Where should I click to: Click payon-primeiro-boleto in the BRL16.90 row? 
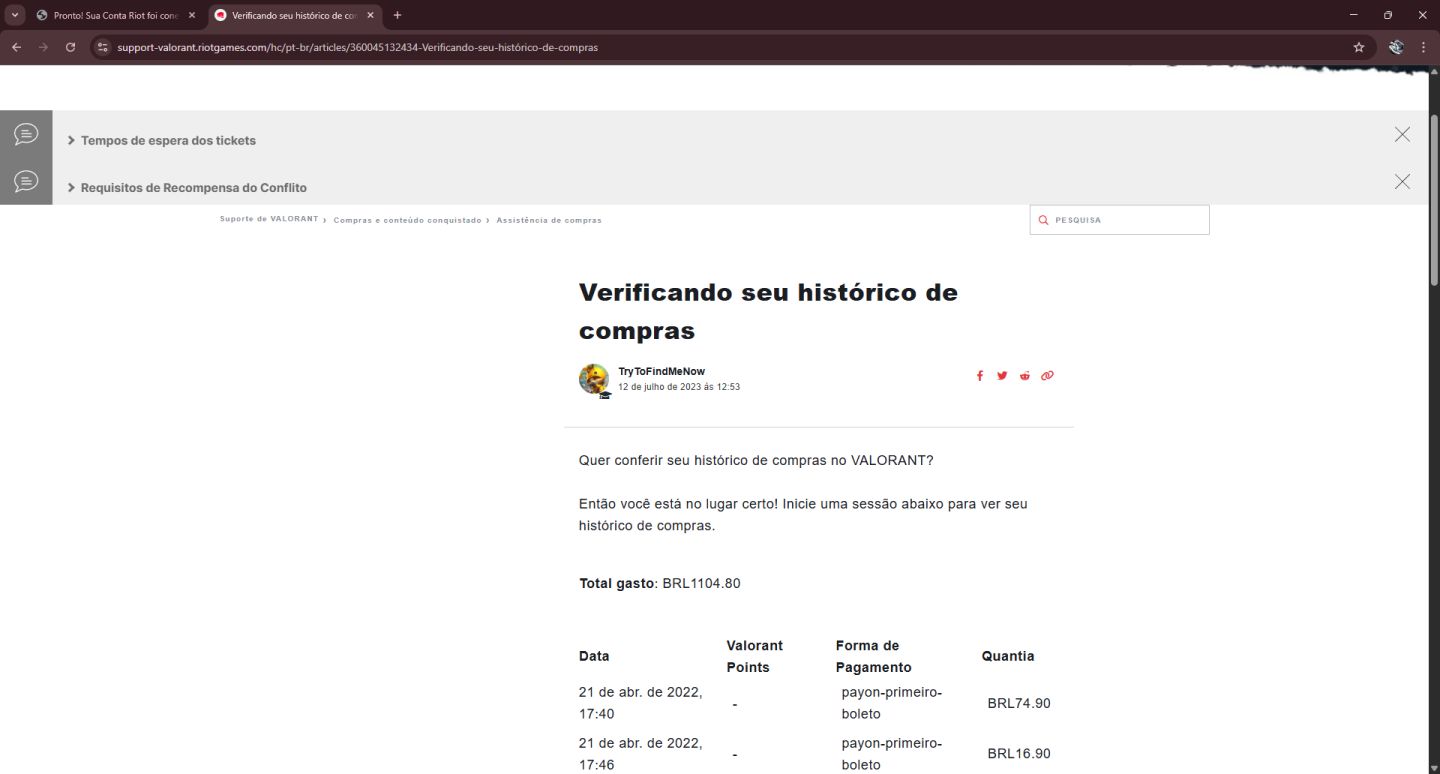pos(892,754)
